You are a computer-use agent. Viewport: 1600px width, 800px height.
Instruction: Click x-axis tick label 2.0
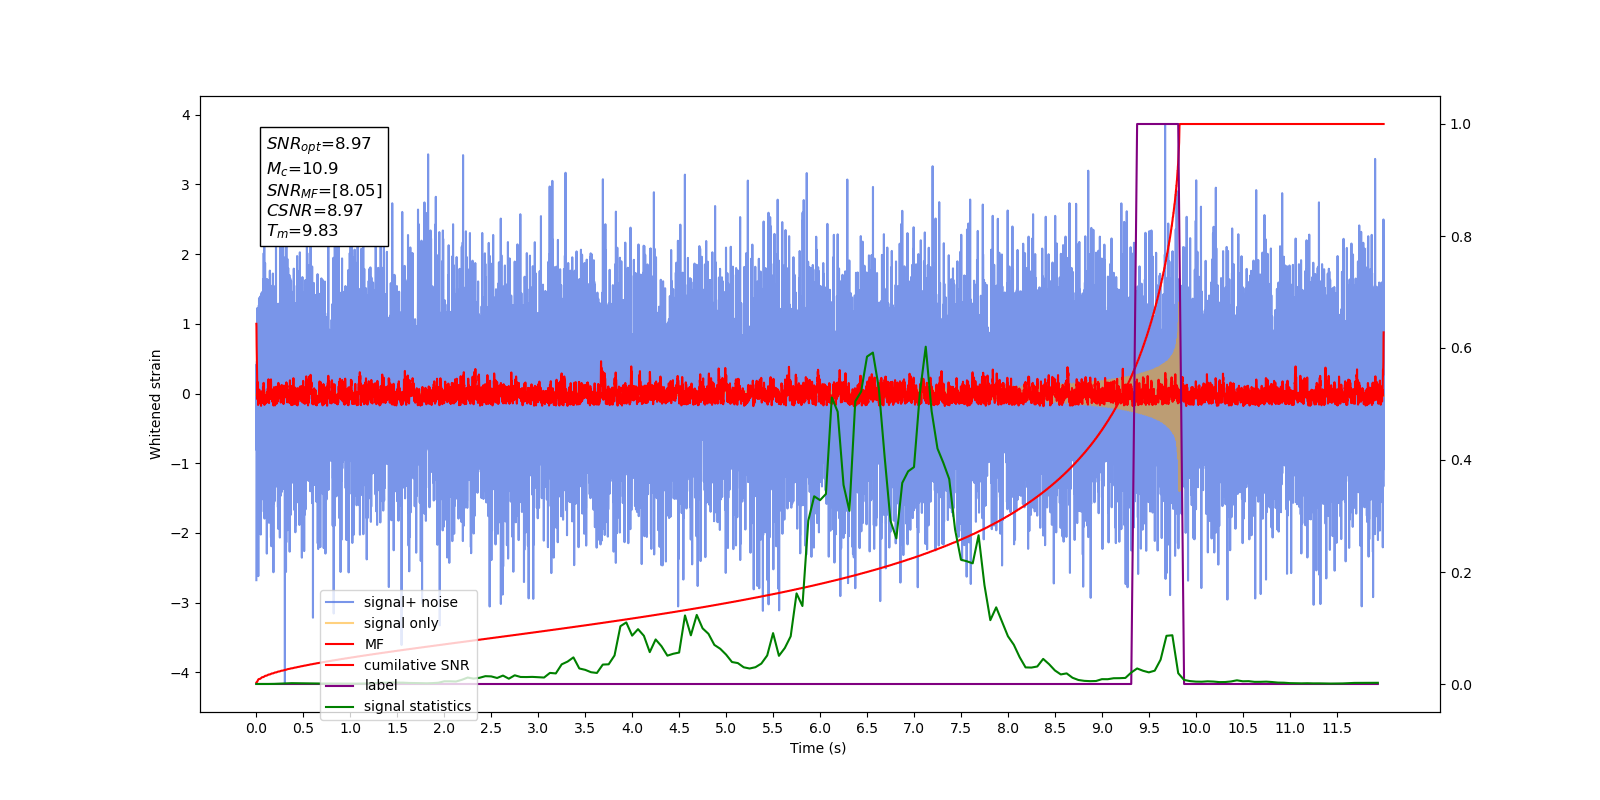point(444,728)
